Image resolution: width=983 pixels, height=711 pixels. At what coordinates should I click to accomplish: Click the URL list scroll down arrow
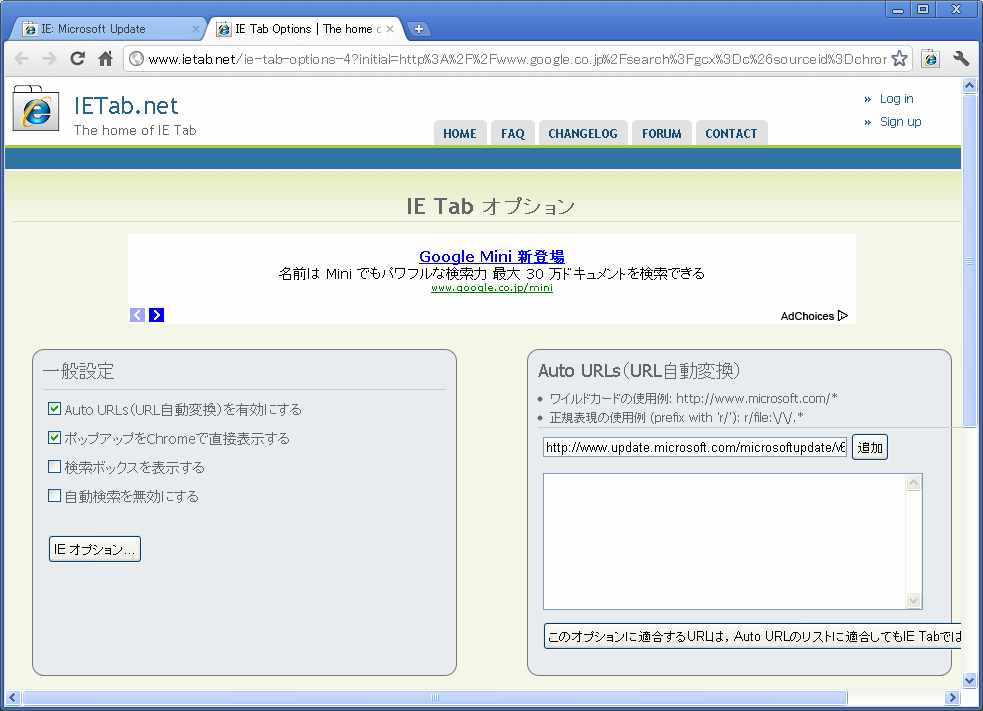coord(913,601)
